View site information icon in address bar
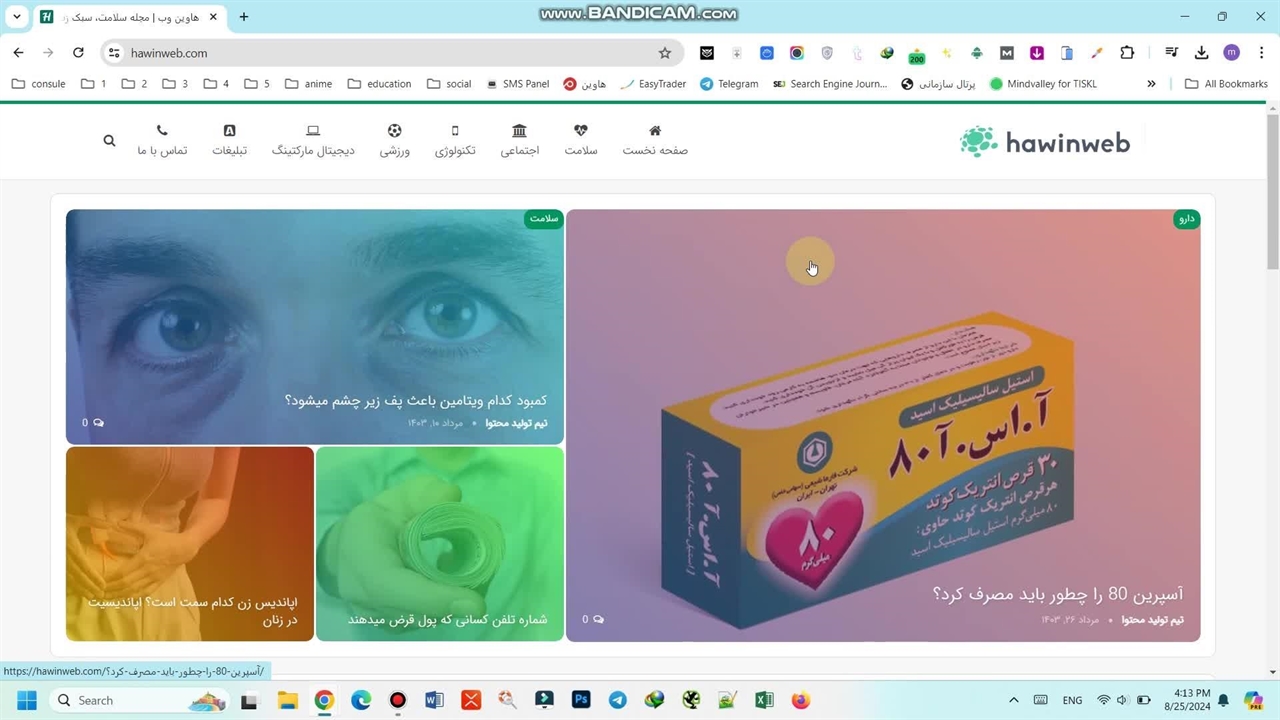The height and width of the screenshot is (720, 1280). point(114,53)
